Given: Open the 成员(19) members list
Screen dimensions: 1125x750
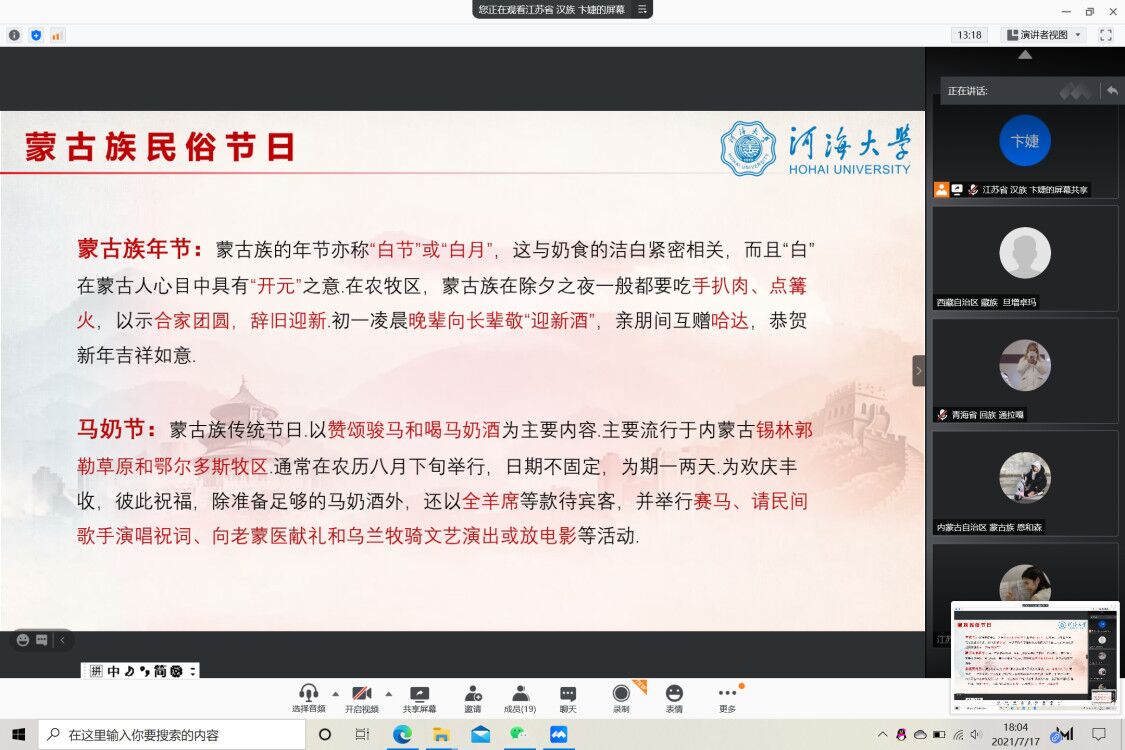Looking at the screenshot, I should pyautogui.click(x=520, y=694).
